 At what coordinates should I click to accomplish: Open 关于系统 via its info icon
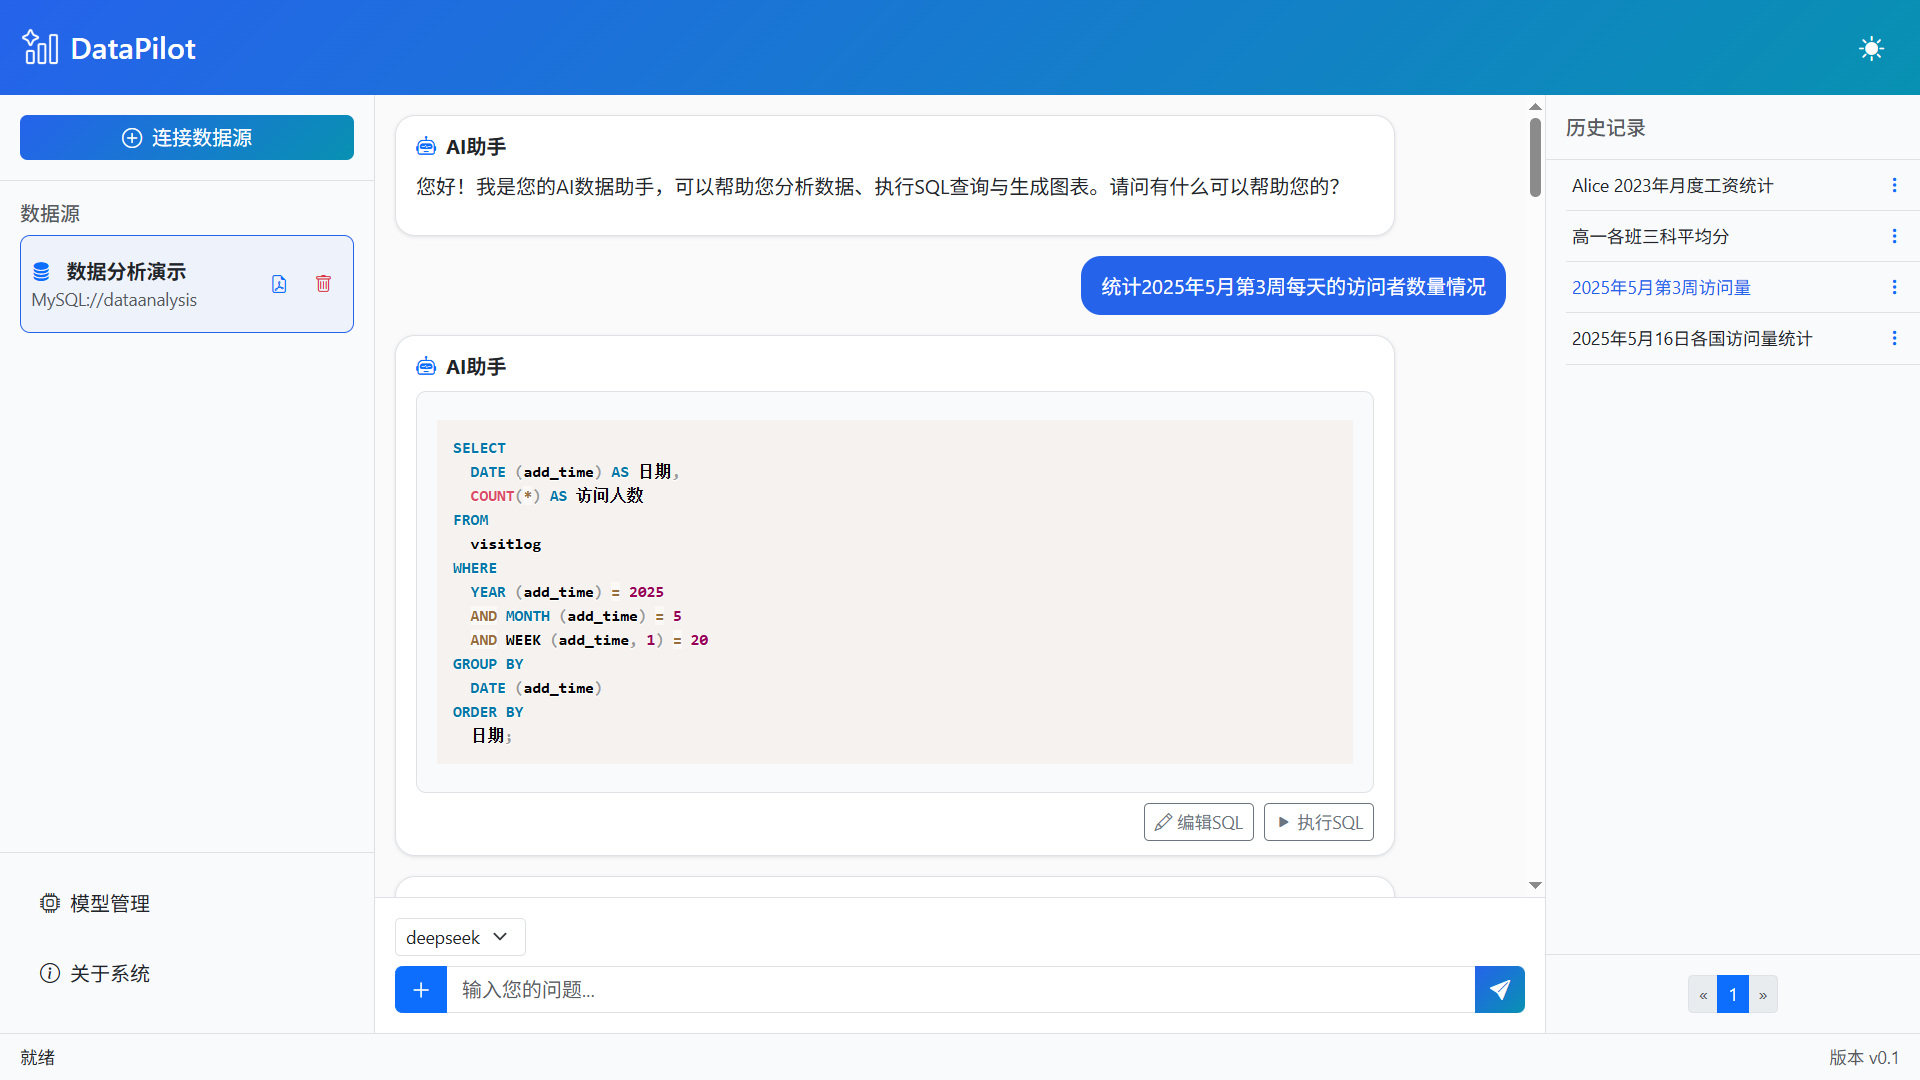pos(50,973)
